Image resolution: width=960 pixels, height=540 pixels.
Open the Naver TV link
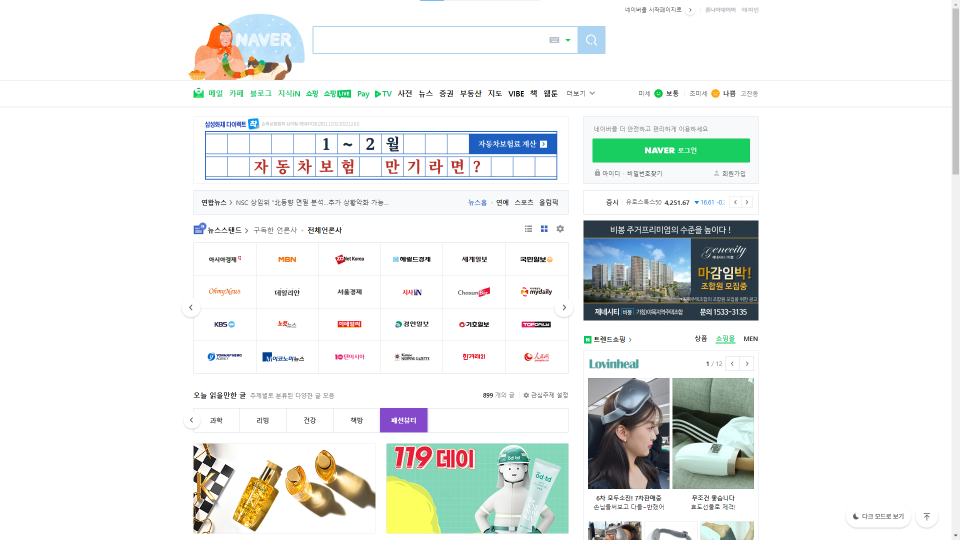(x=383, y=94)
